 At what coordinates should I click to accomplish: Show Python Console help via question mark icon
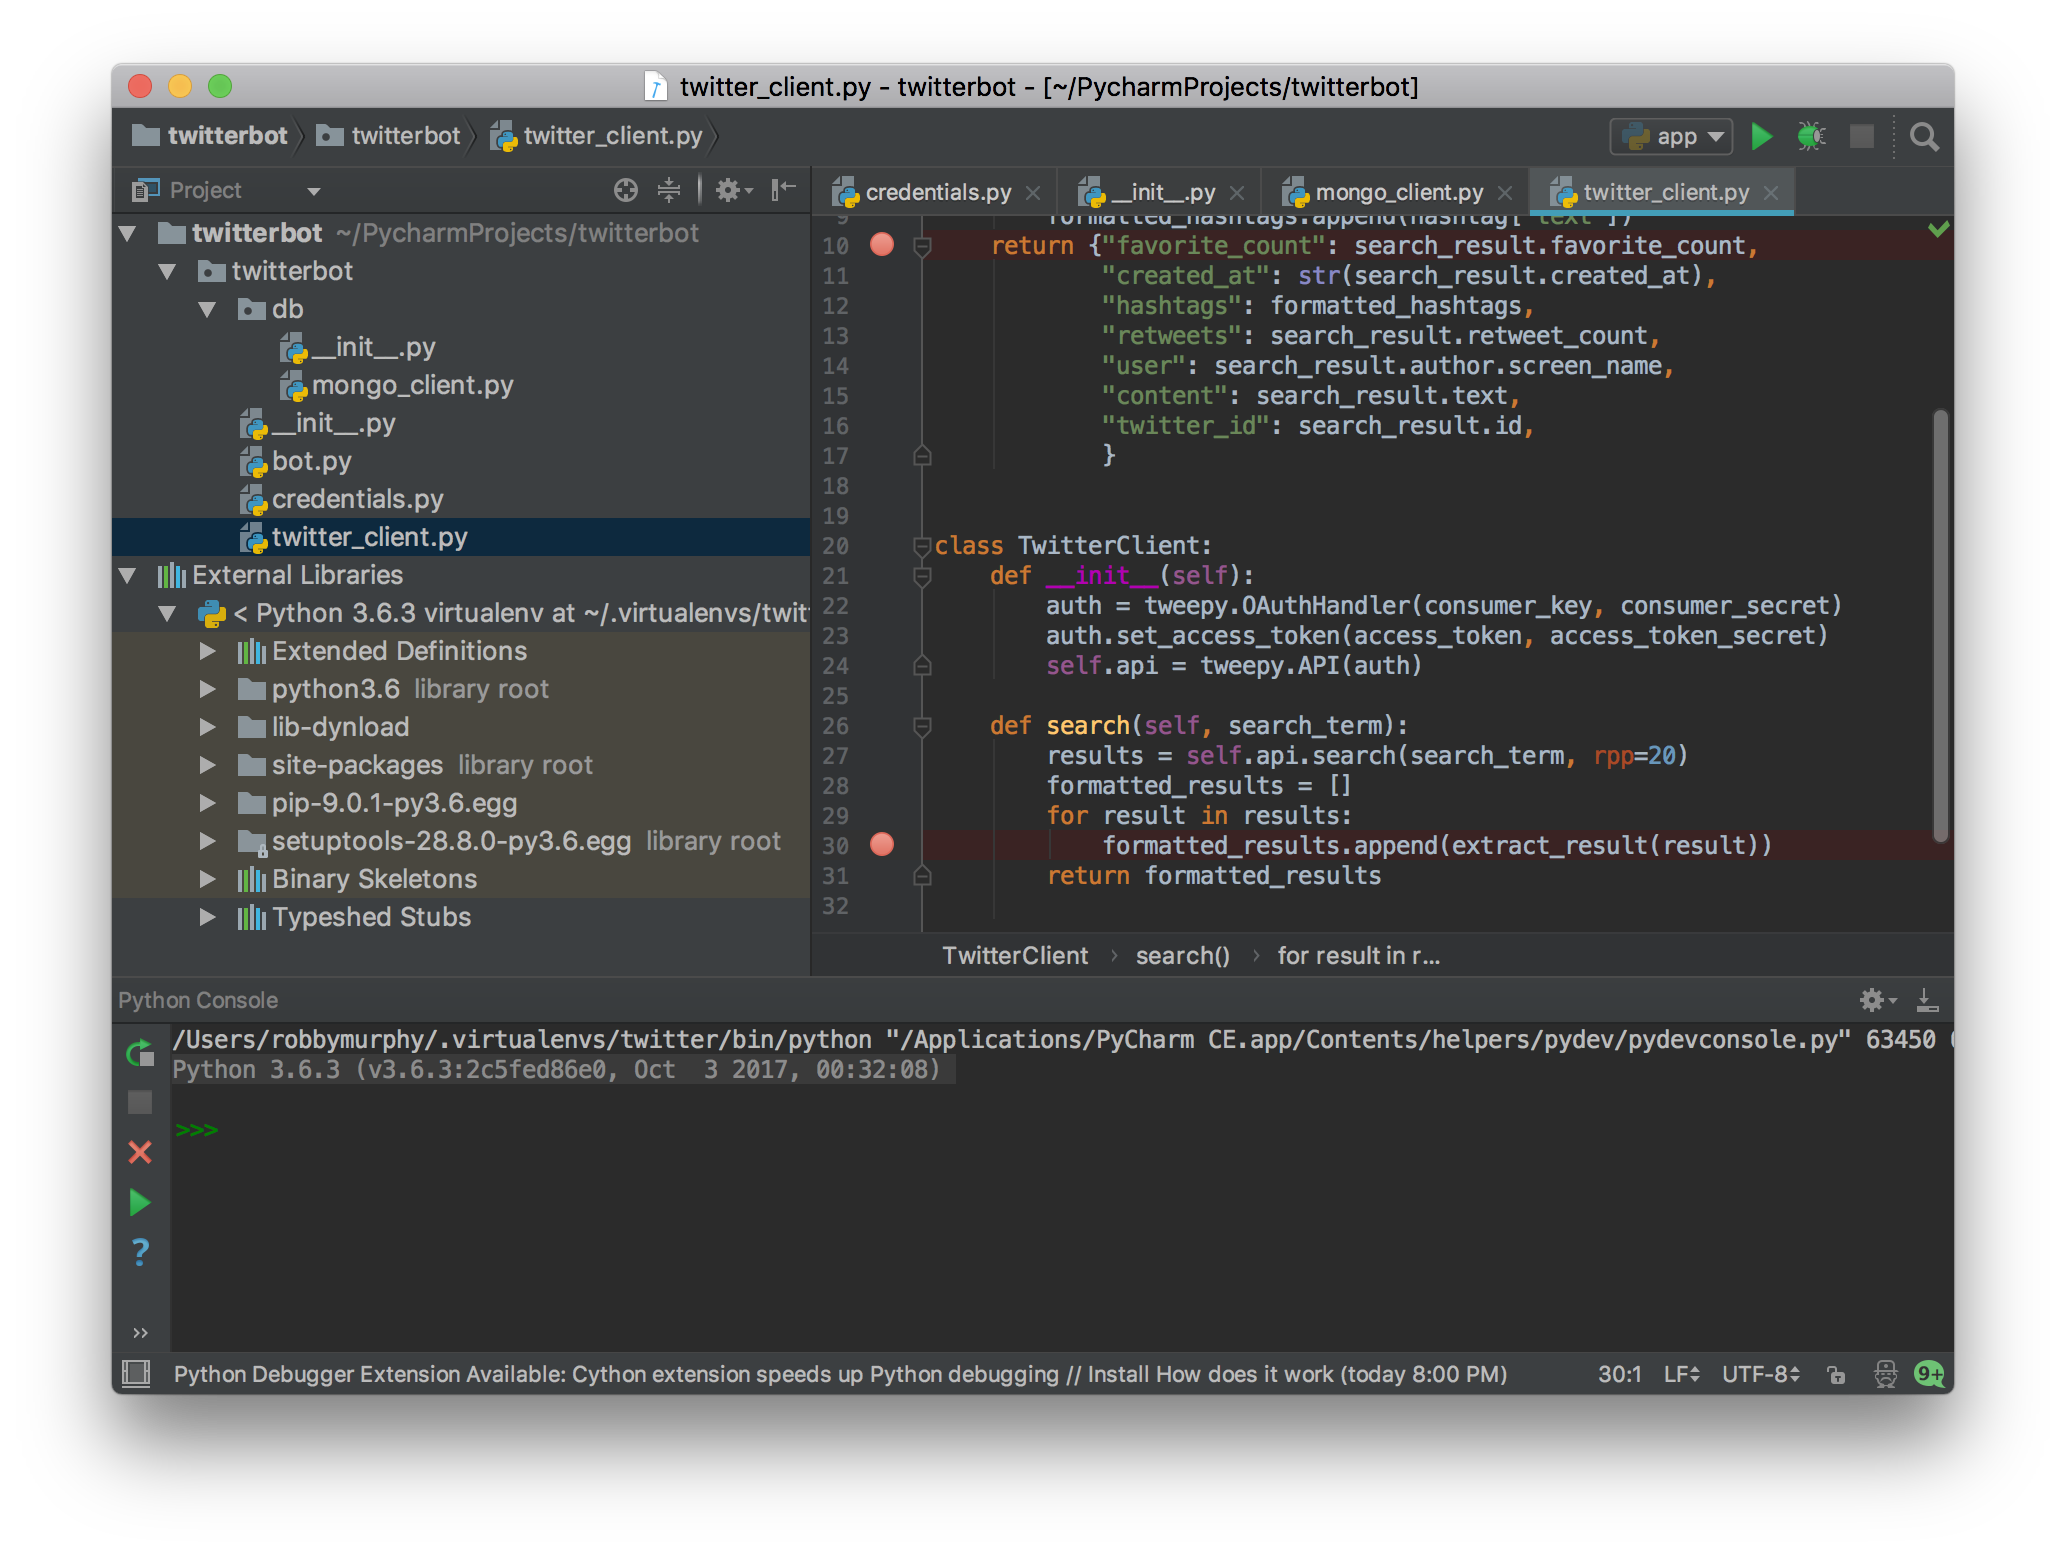pyautogui.click(x=140, y=1252)
